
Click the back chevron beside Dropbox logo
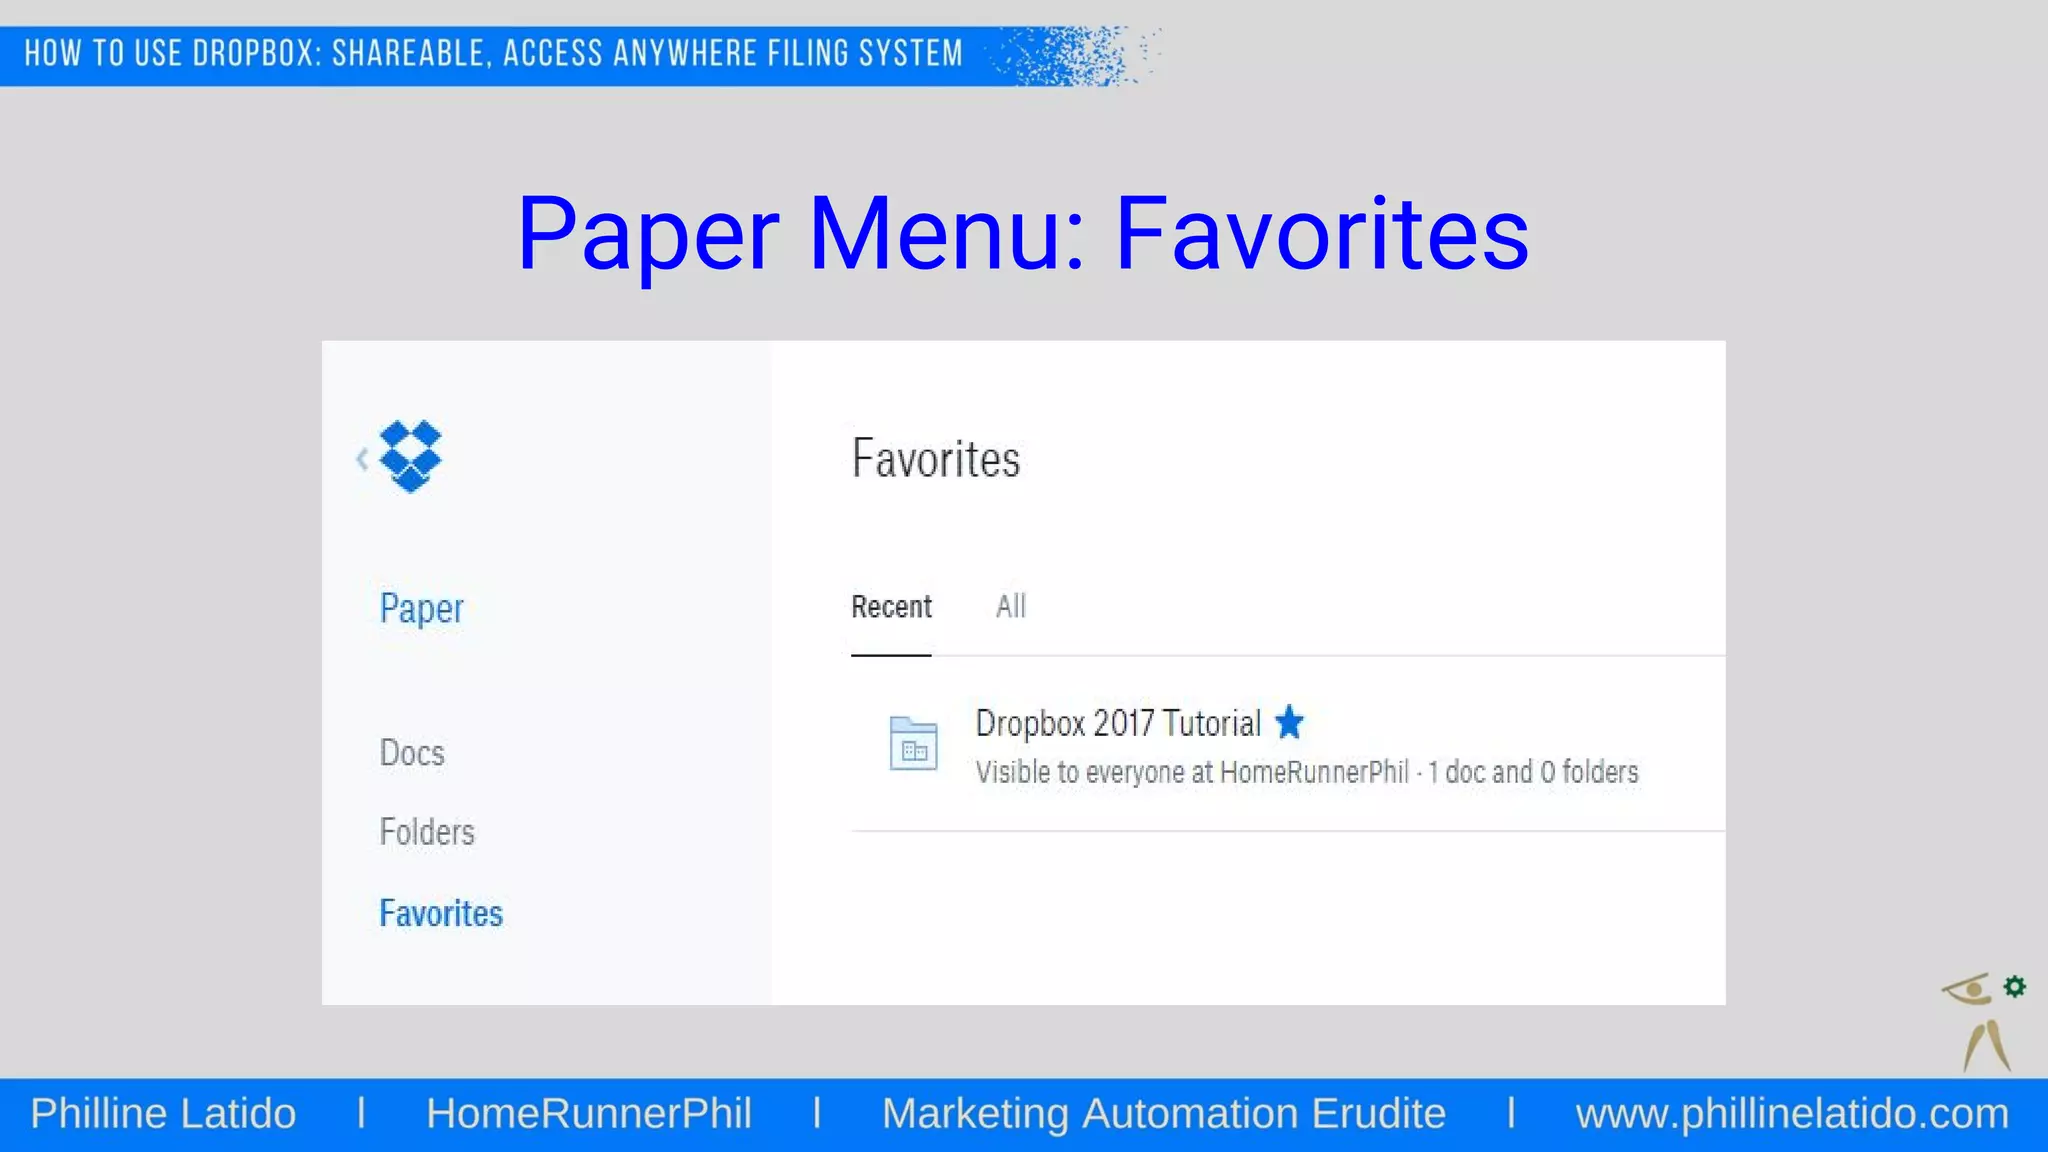[x=362, y=459]
